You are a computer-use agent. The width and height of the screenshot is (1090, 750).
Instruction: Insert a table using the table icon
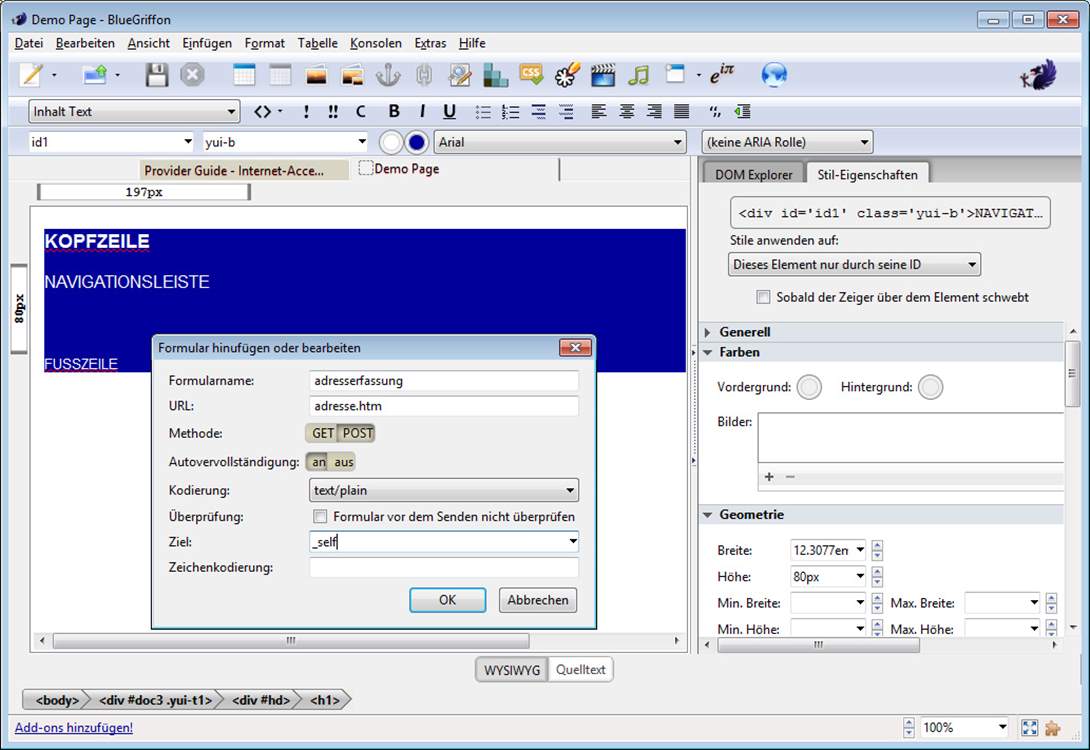pos(244,75)
